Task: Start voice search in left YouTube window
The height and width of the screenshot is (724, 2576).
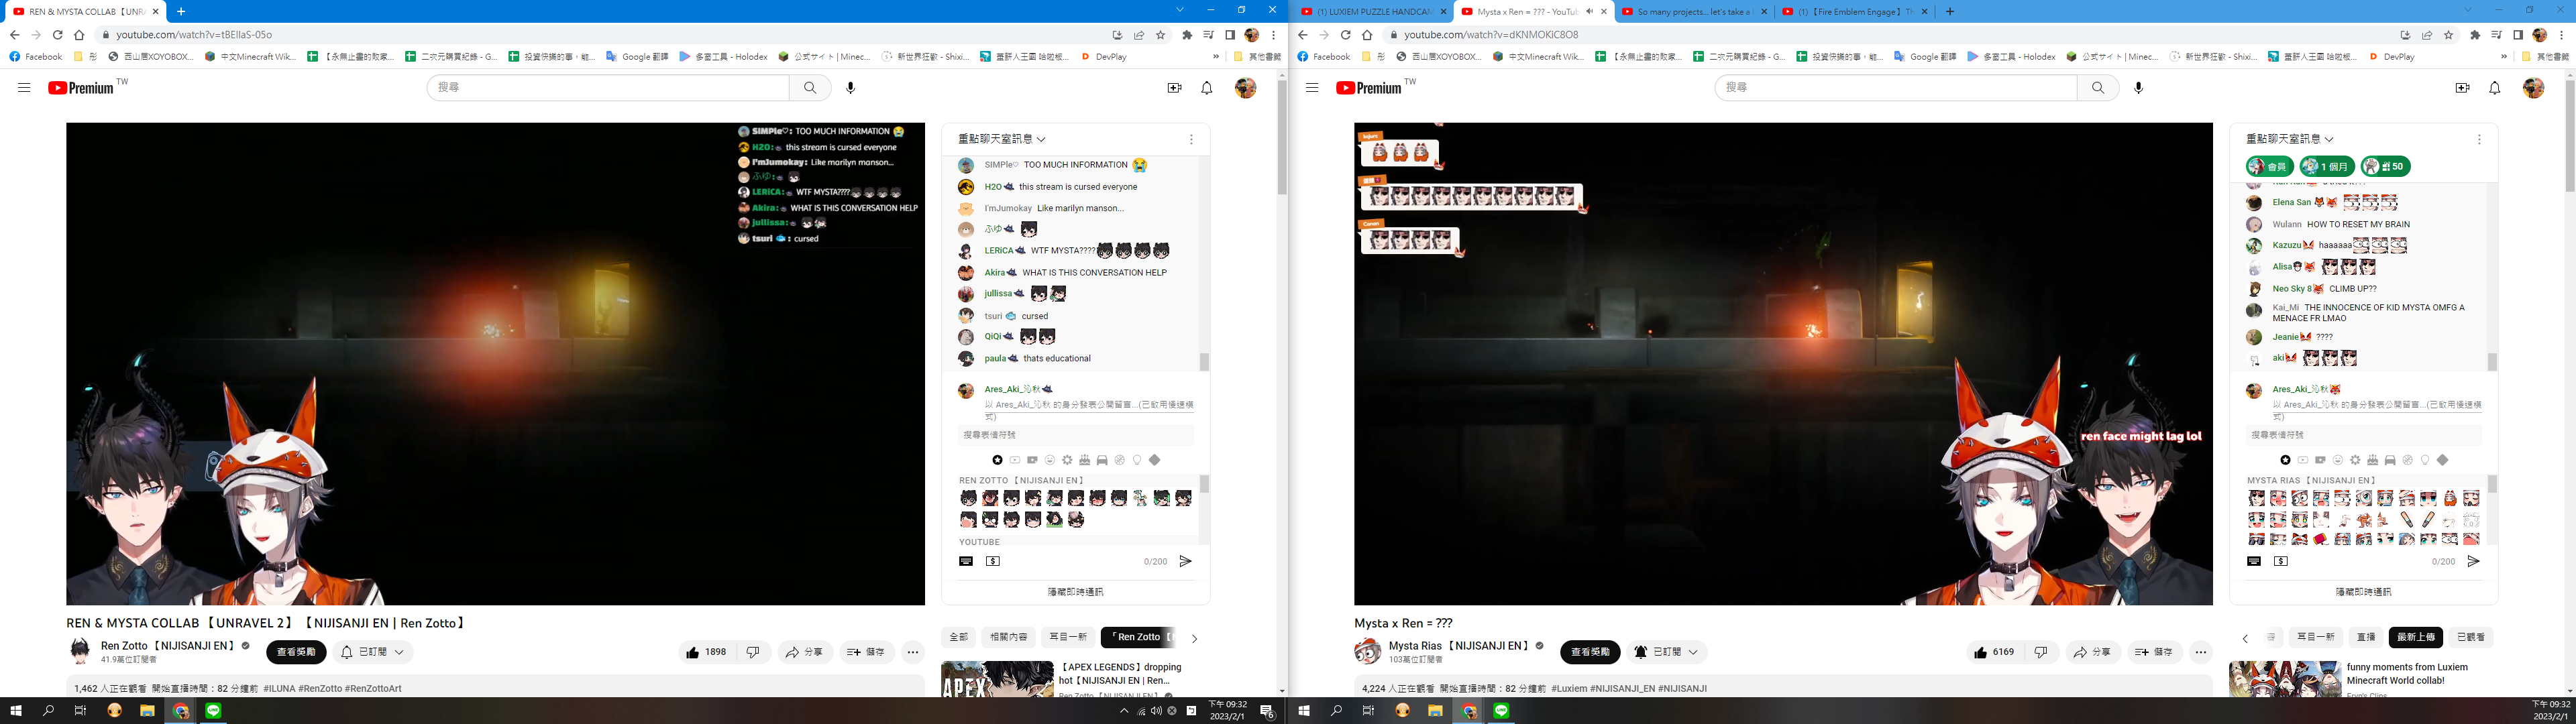Action: coord(851,88)
